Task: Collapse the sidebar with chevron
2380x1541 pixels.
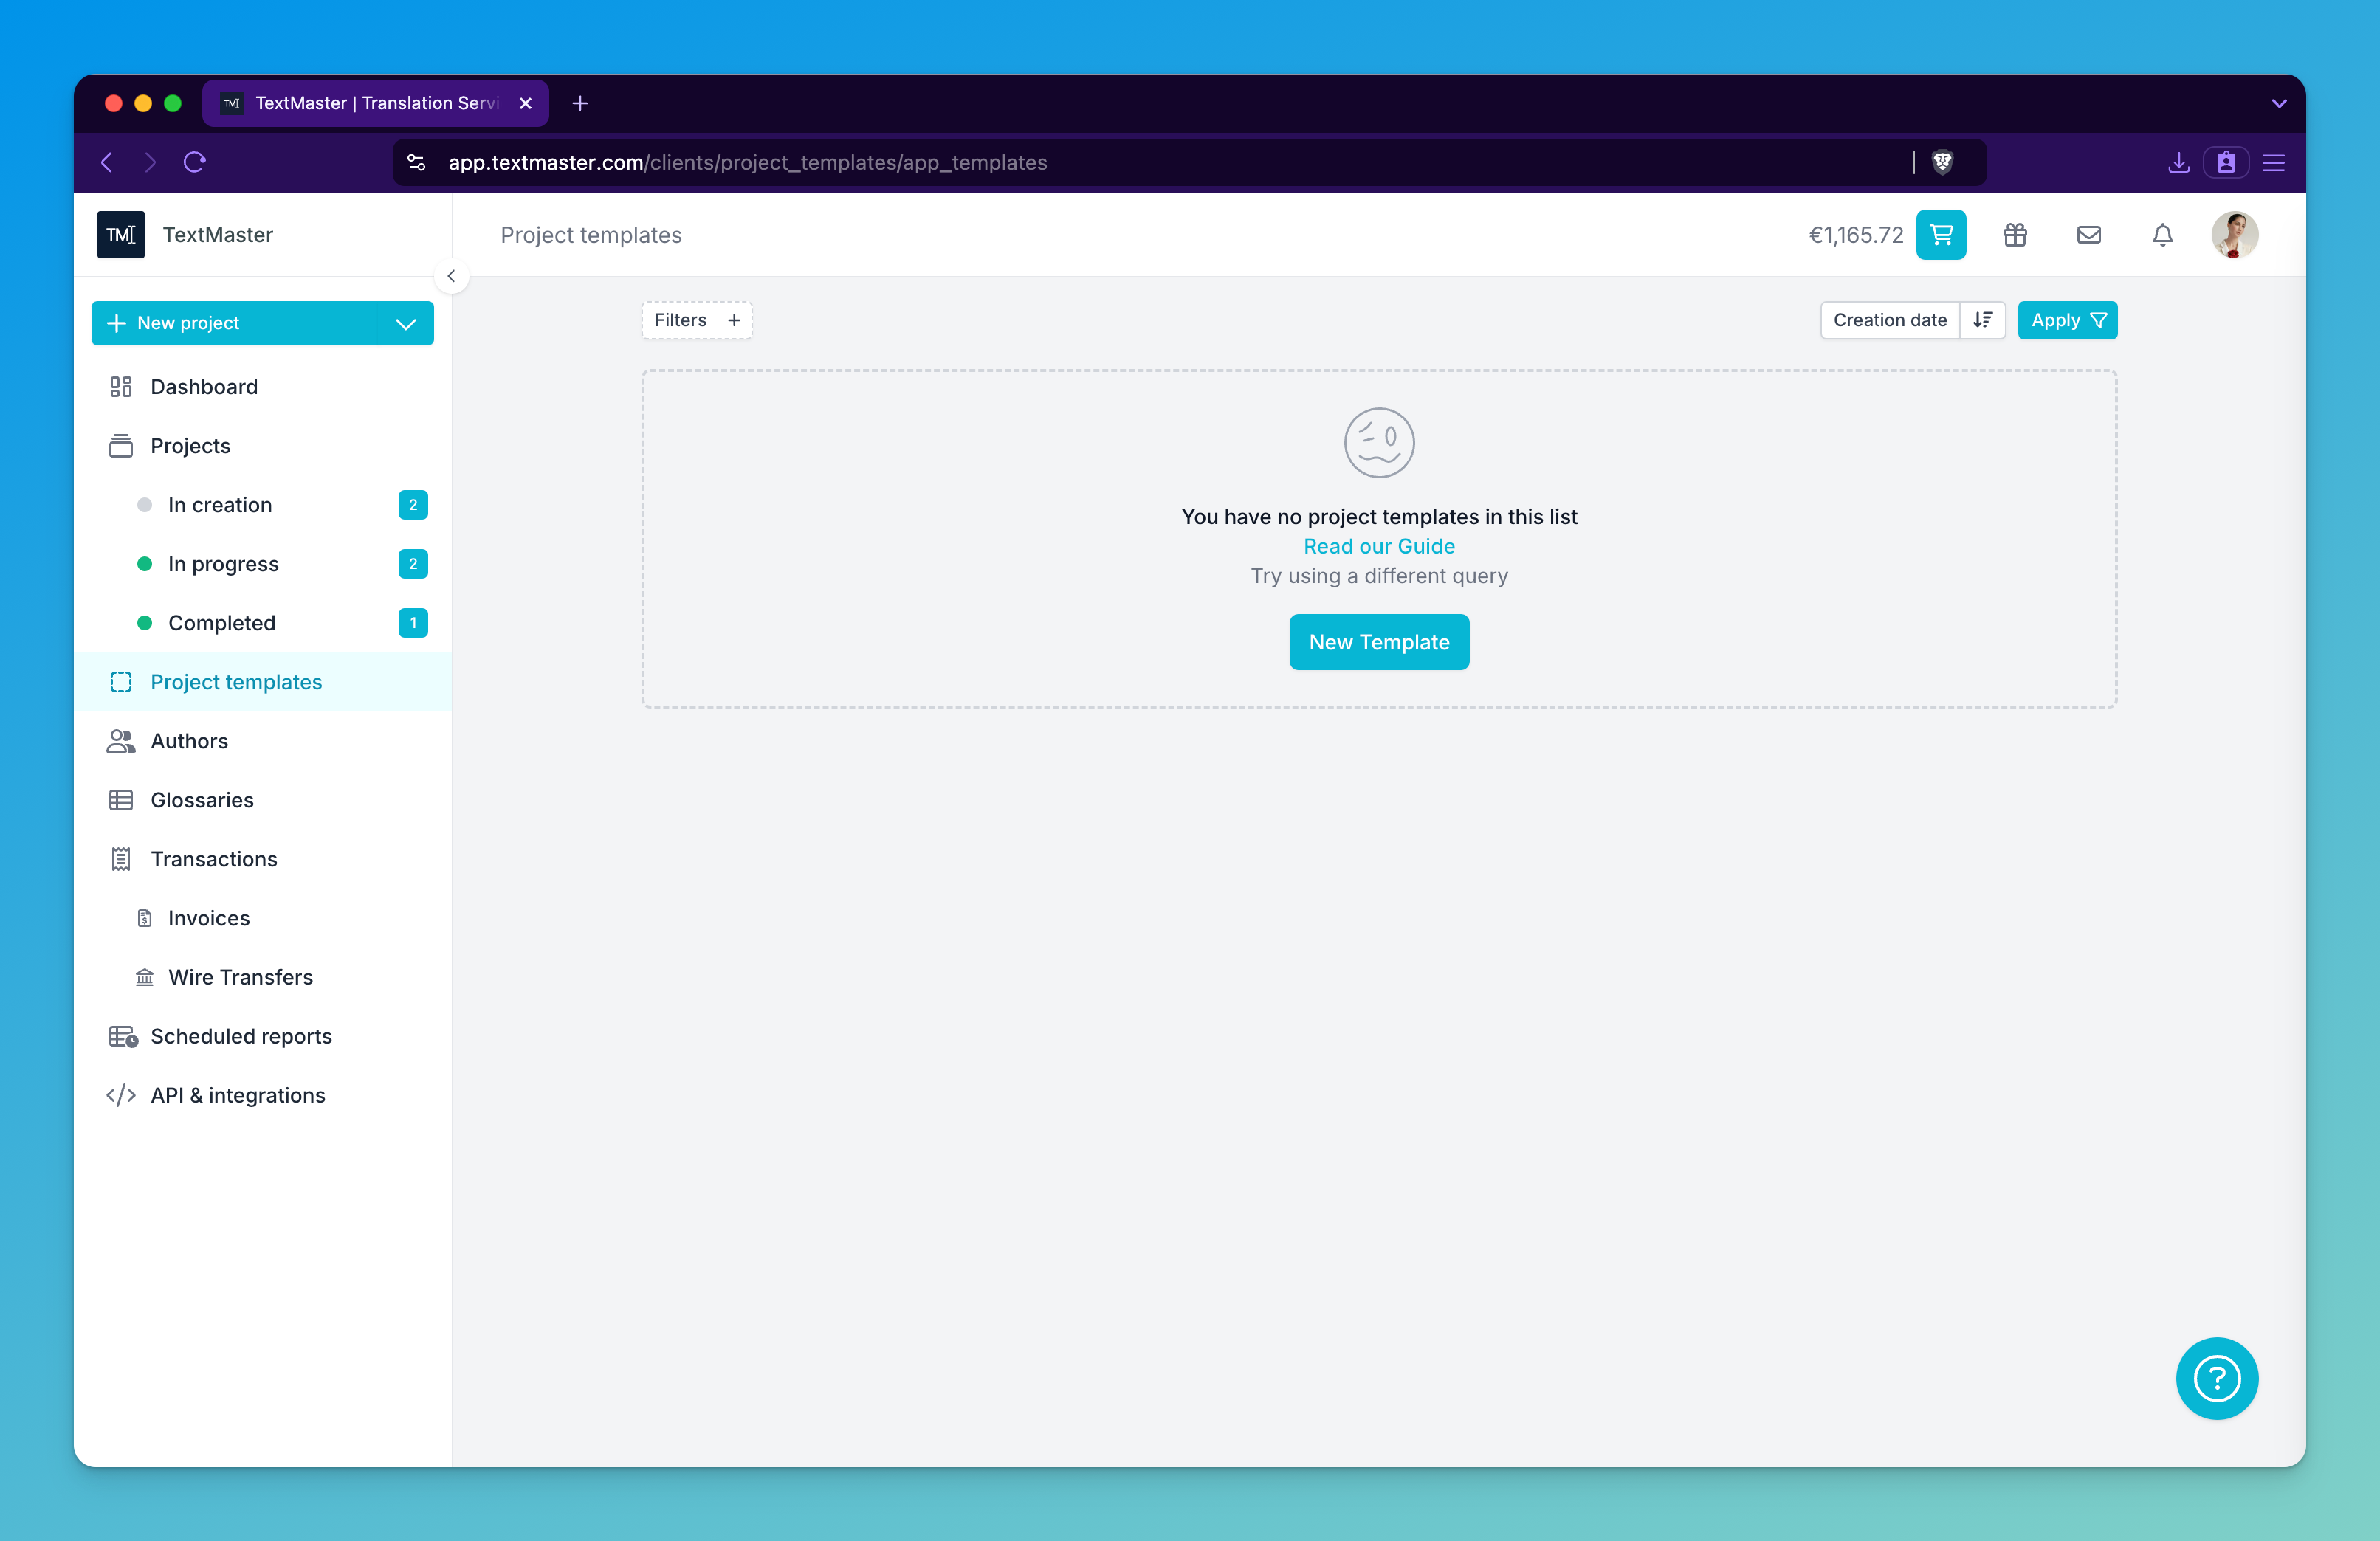Action: (451, 276)
